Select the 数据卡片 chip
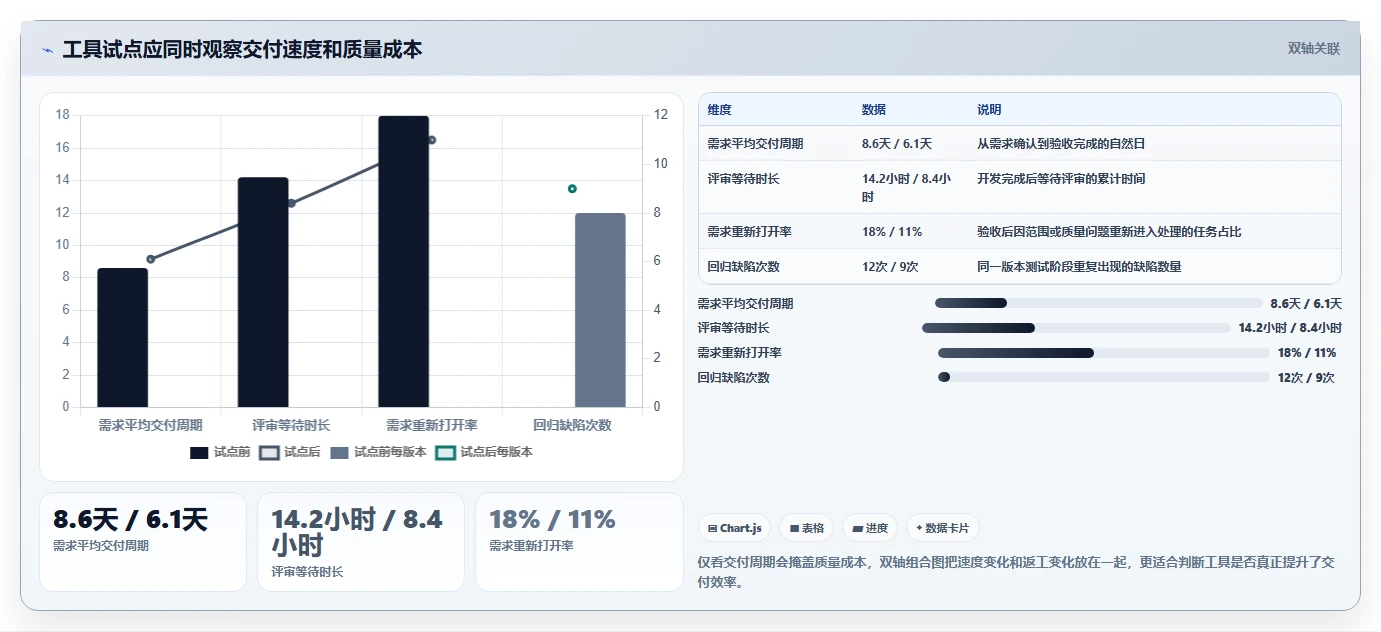 click(x=943, y=528)
